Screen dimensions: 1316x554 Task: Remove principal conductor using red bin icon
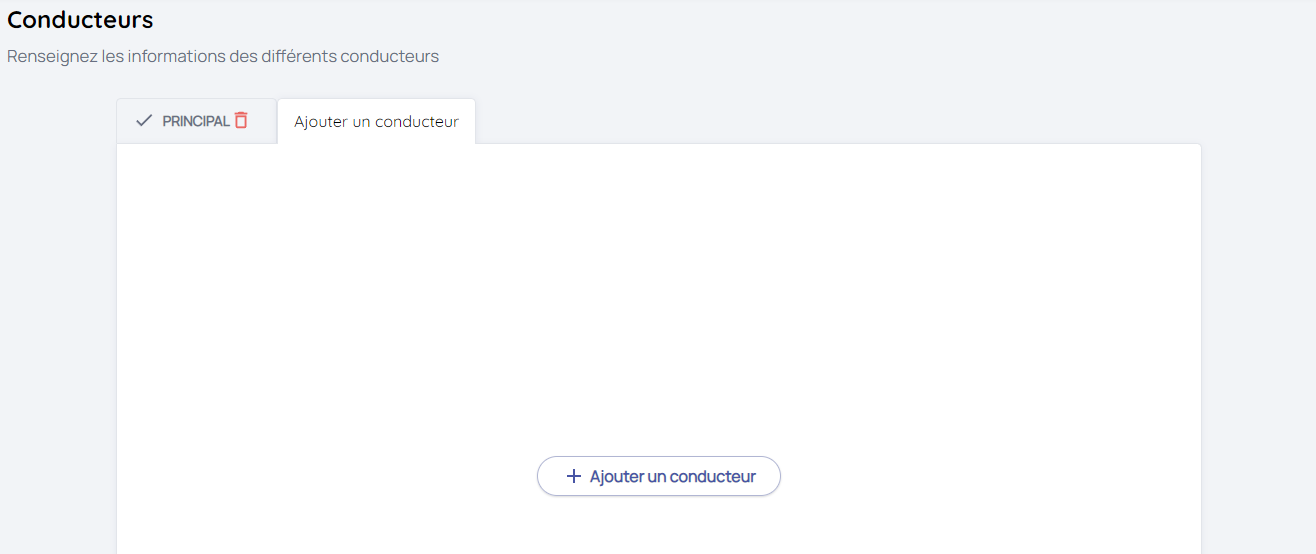pyautogui.click(x=241, y=120)
